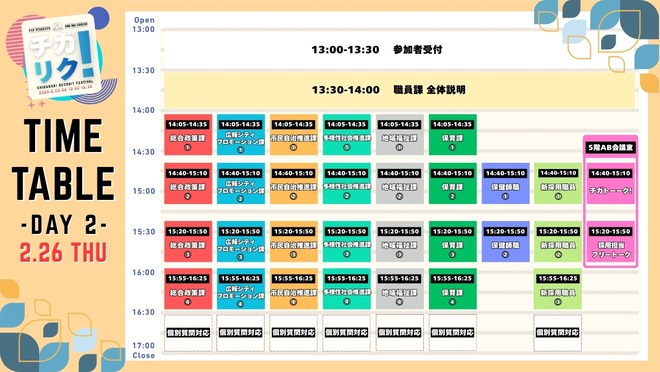
Task: Pick the 15:55-16:25 市民自治推進課 ④ card
Action: tap(294, 289)
